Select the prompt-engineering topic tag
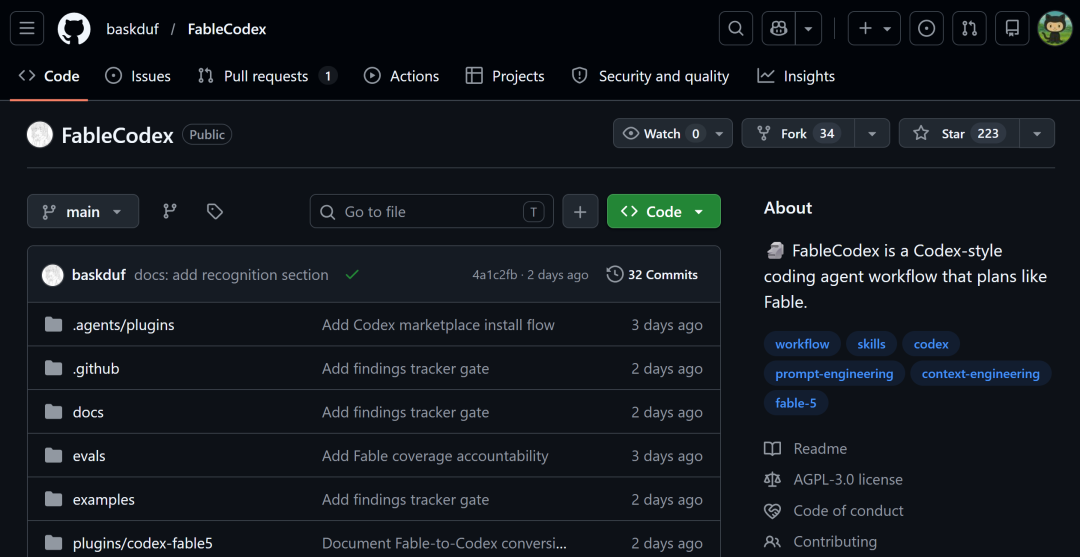The width and height of the screenshot is (1080, 557). [x=834, y=373]
